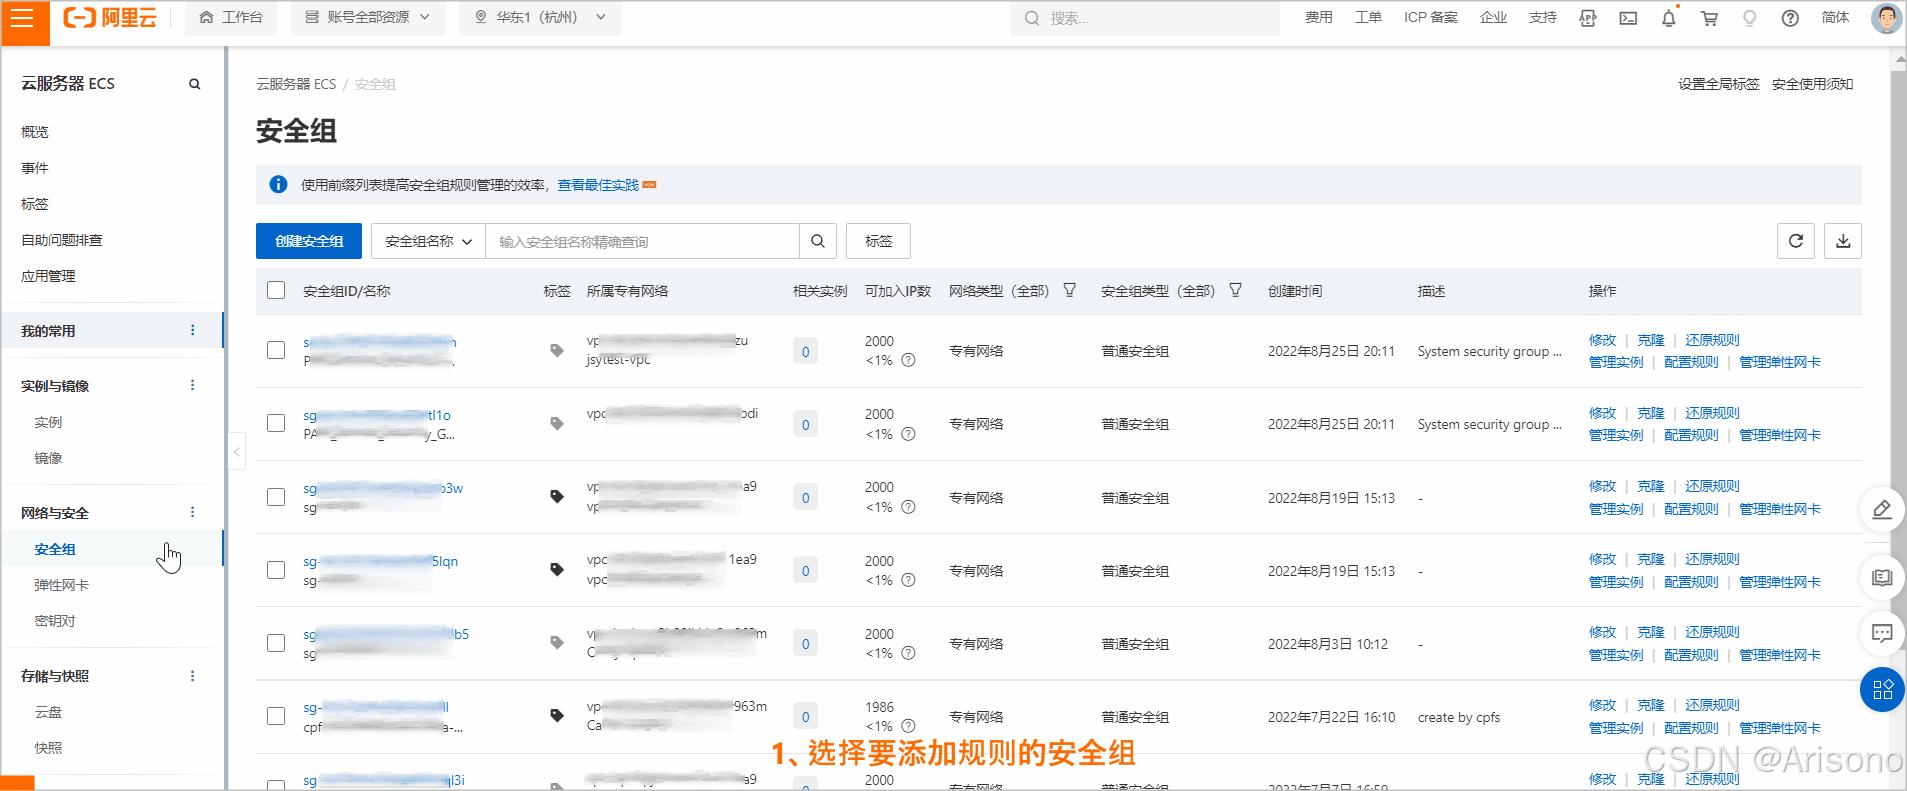Click the 云服务器 ECS breadcrumb
Viewport: 1907px width, 791px height.
tap(296, 84)
